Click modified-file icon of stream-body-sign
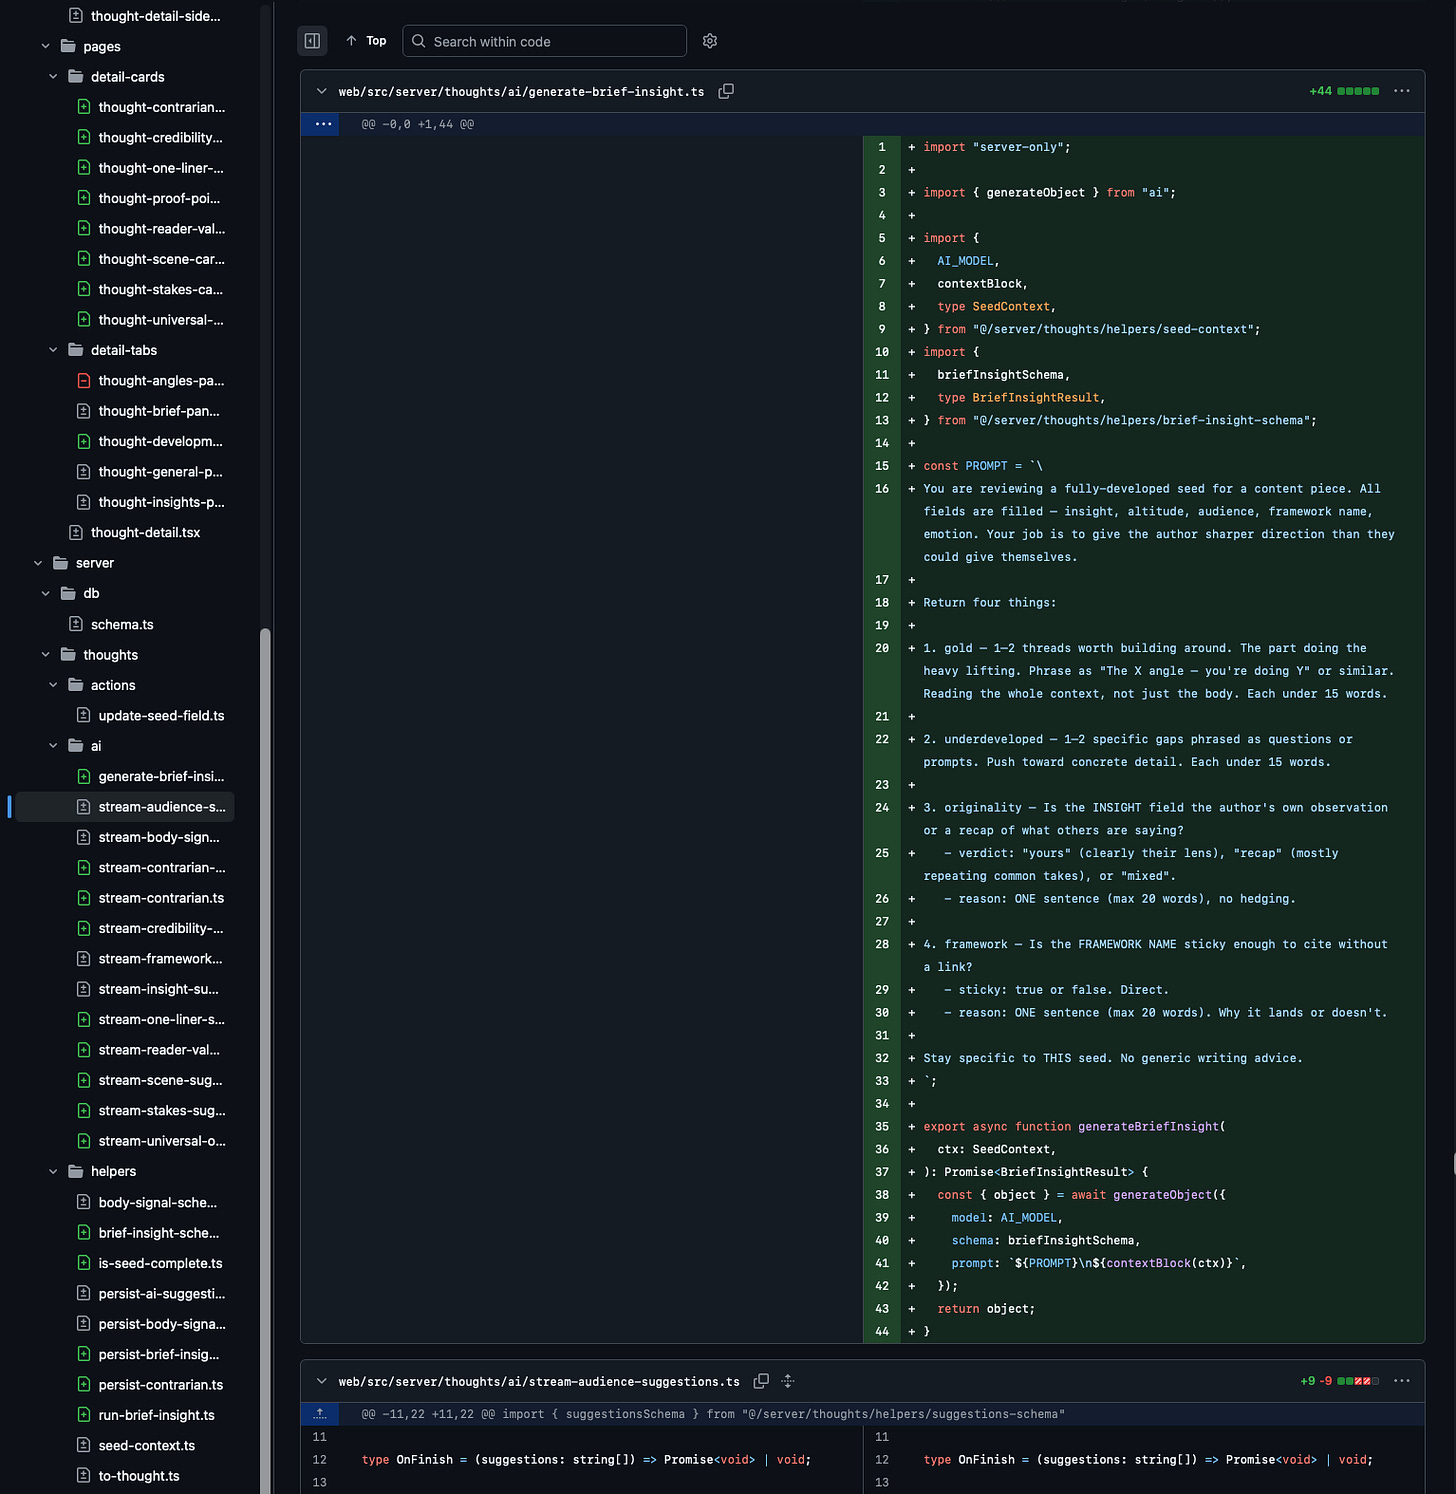 pyautogui.click(x=84, y=837)
